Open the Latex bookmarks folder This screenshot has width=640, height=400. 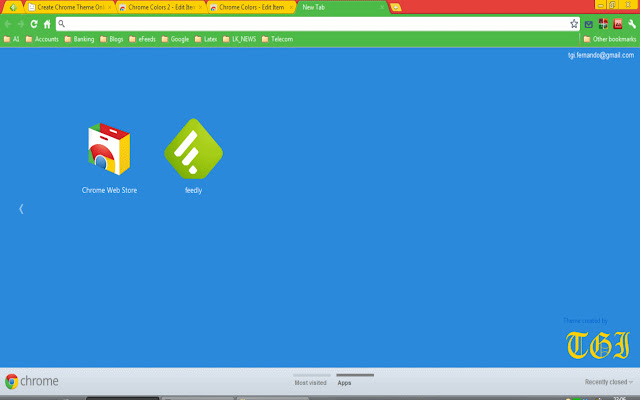(x=206, y=39)
